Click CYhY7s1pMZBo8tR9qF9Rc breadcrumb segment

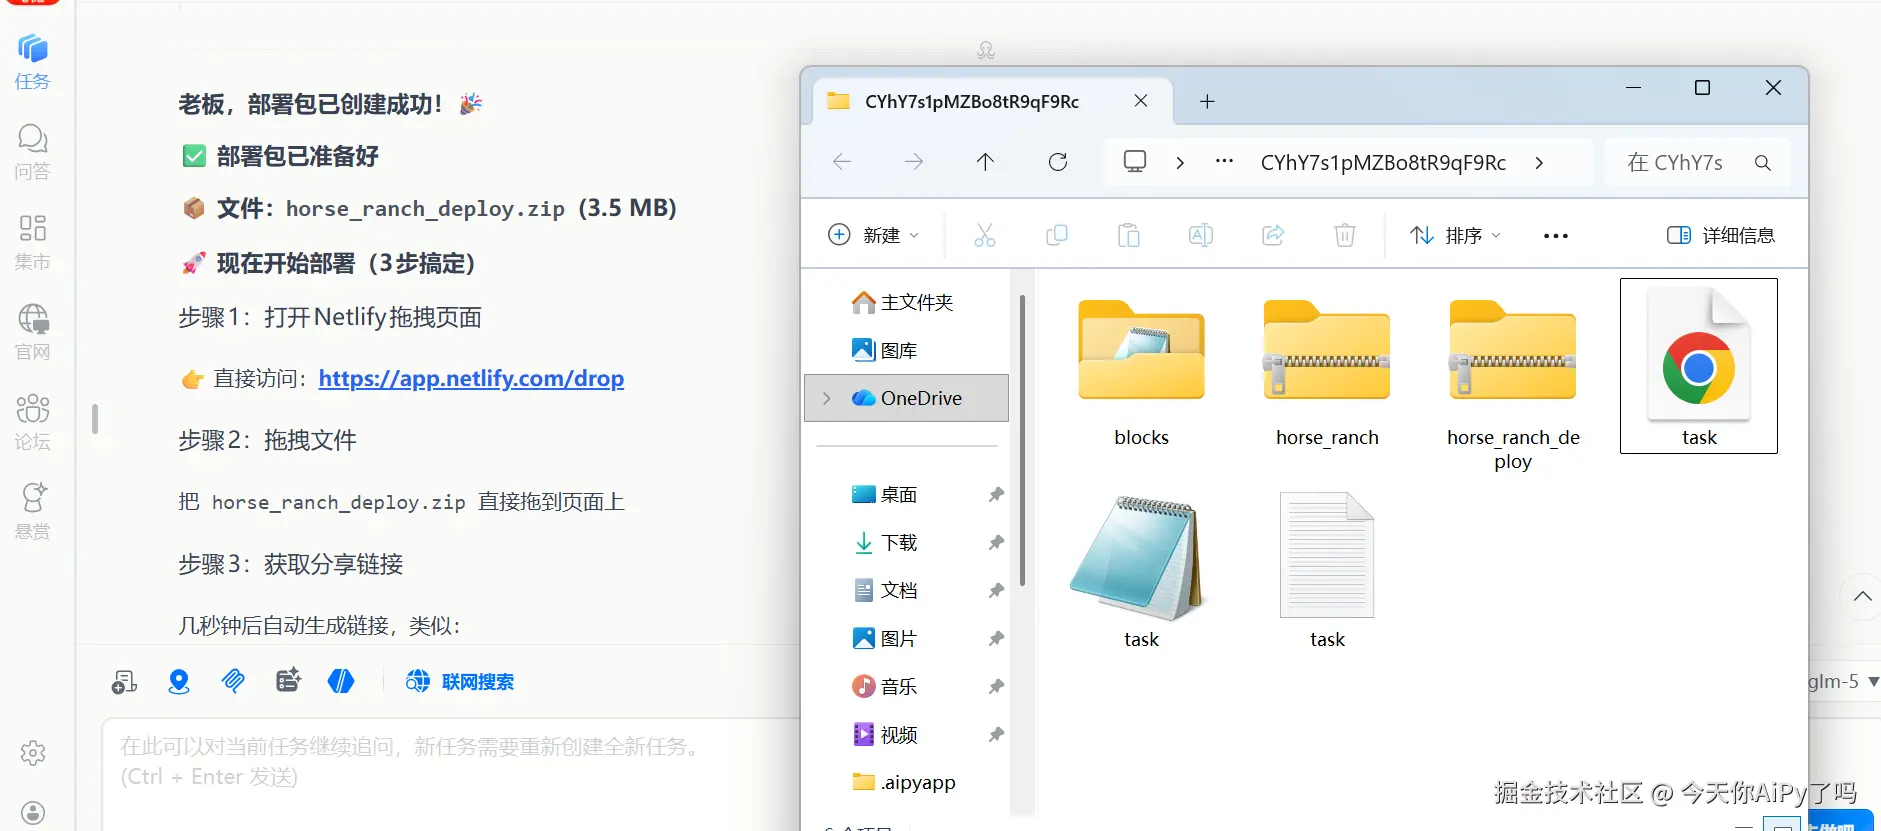pyautogui.click(x=1383, y=163)
